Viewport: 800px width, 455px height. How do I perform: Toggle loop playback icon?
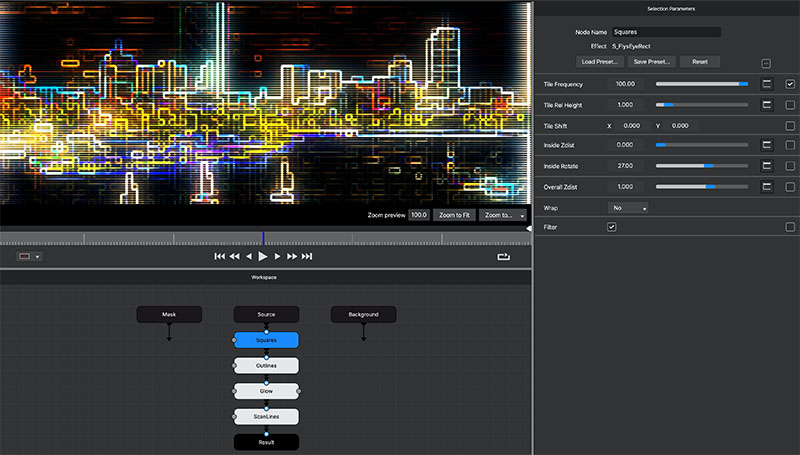point(503,257)
